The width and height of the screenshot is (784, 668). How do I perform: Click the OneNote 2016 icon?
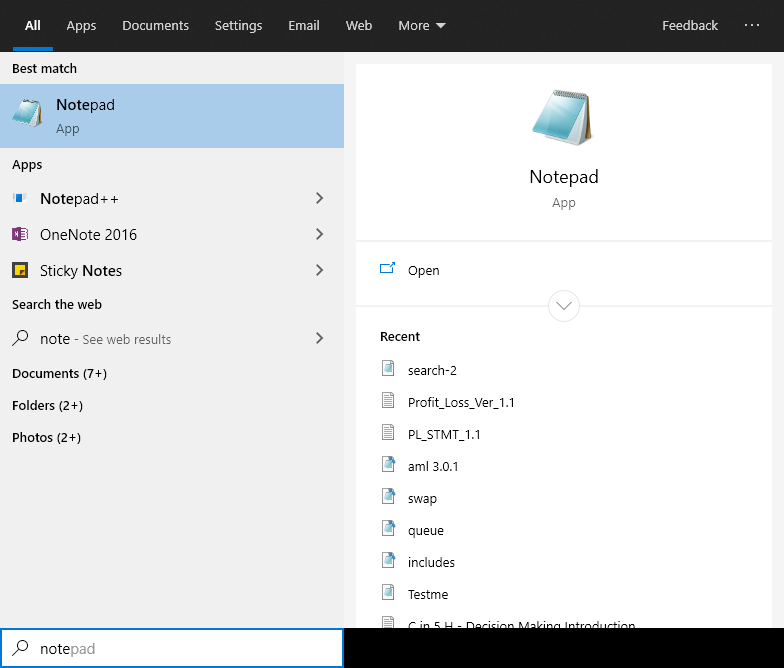[20, 234]
